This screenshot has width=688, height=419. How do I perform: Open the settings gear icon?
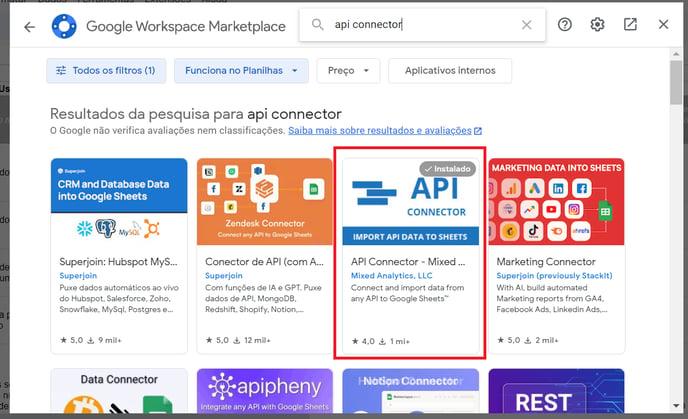click(x=597, y=24)
